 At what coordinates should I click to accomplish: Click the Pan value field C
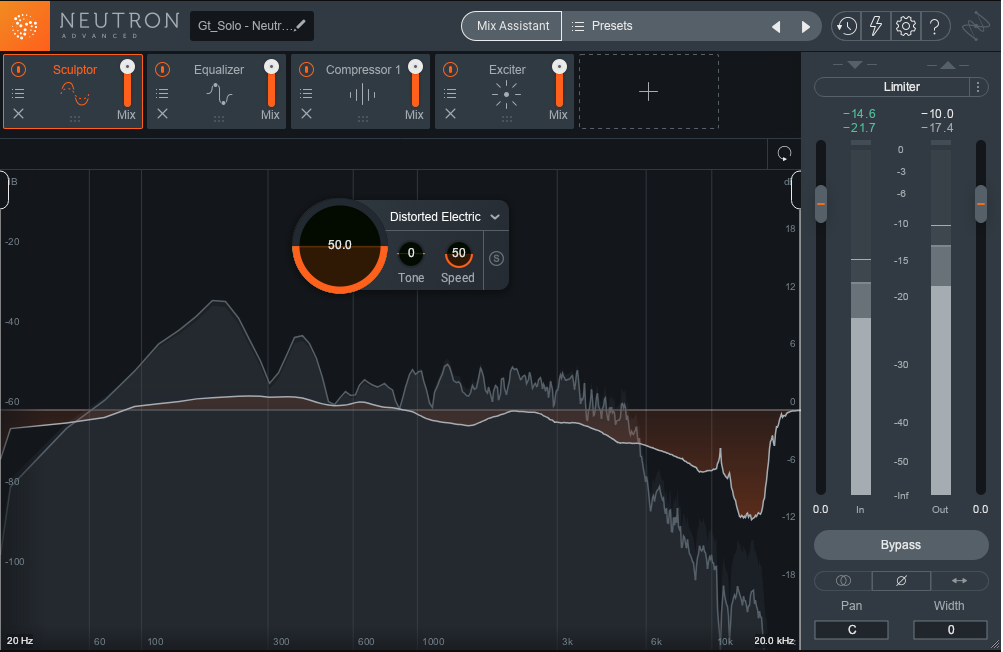pos(851,630)
